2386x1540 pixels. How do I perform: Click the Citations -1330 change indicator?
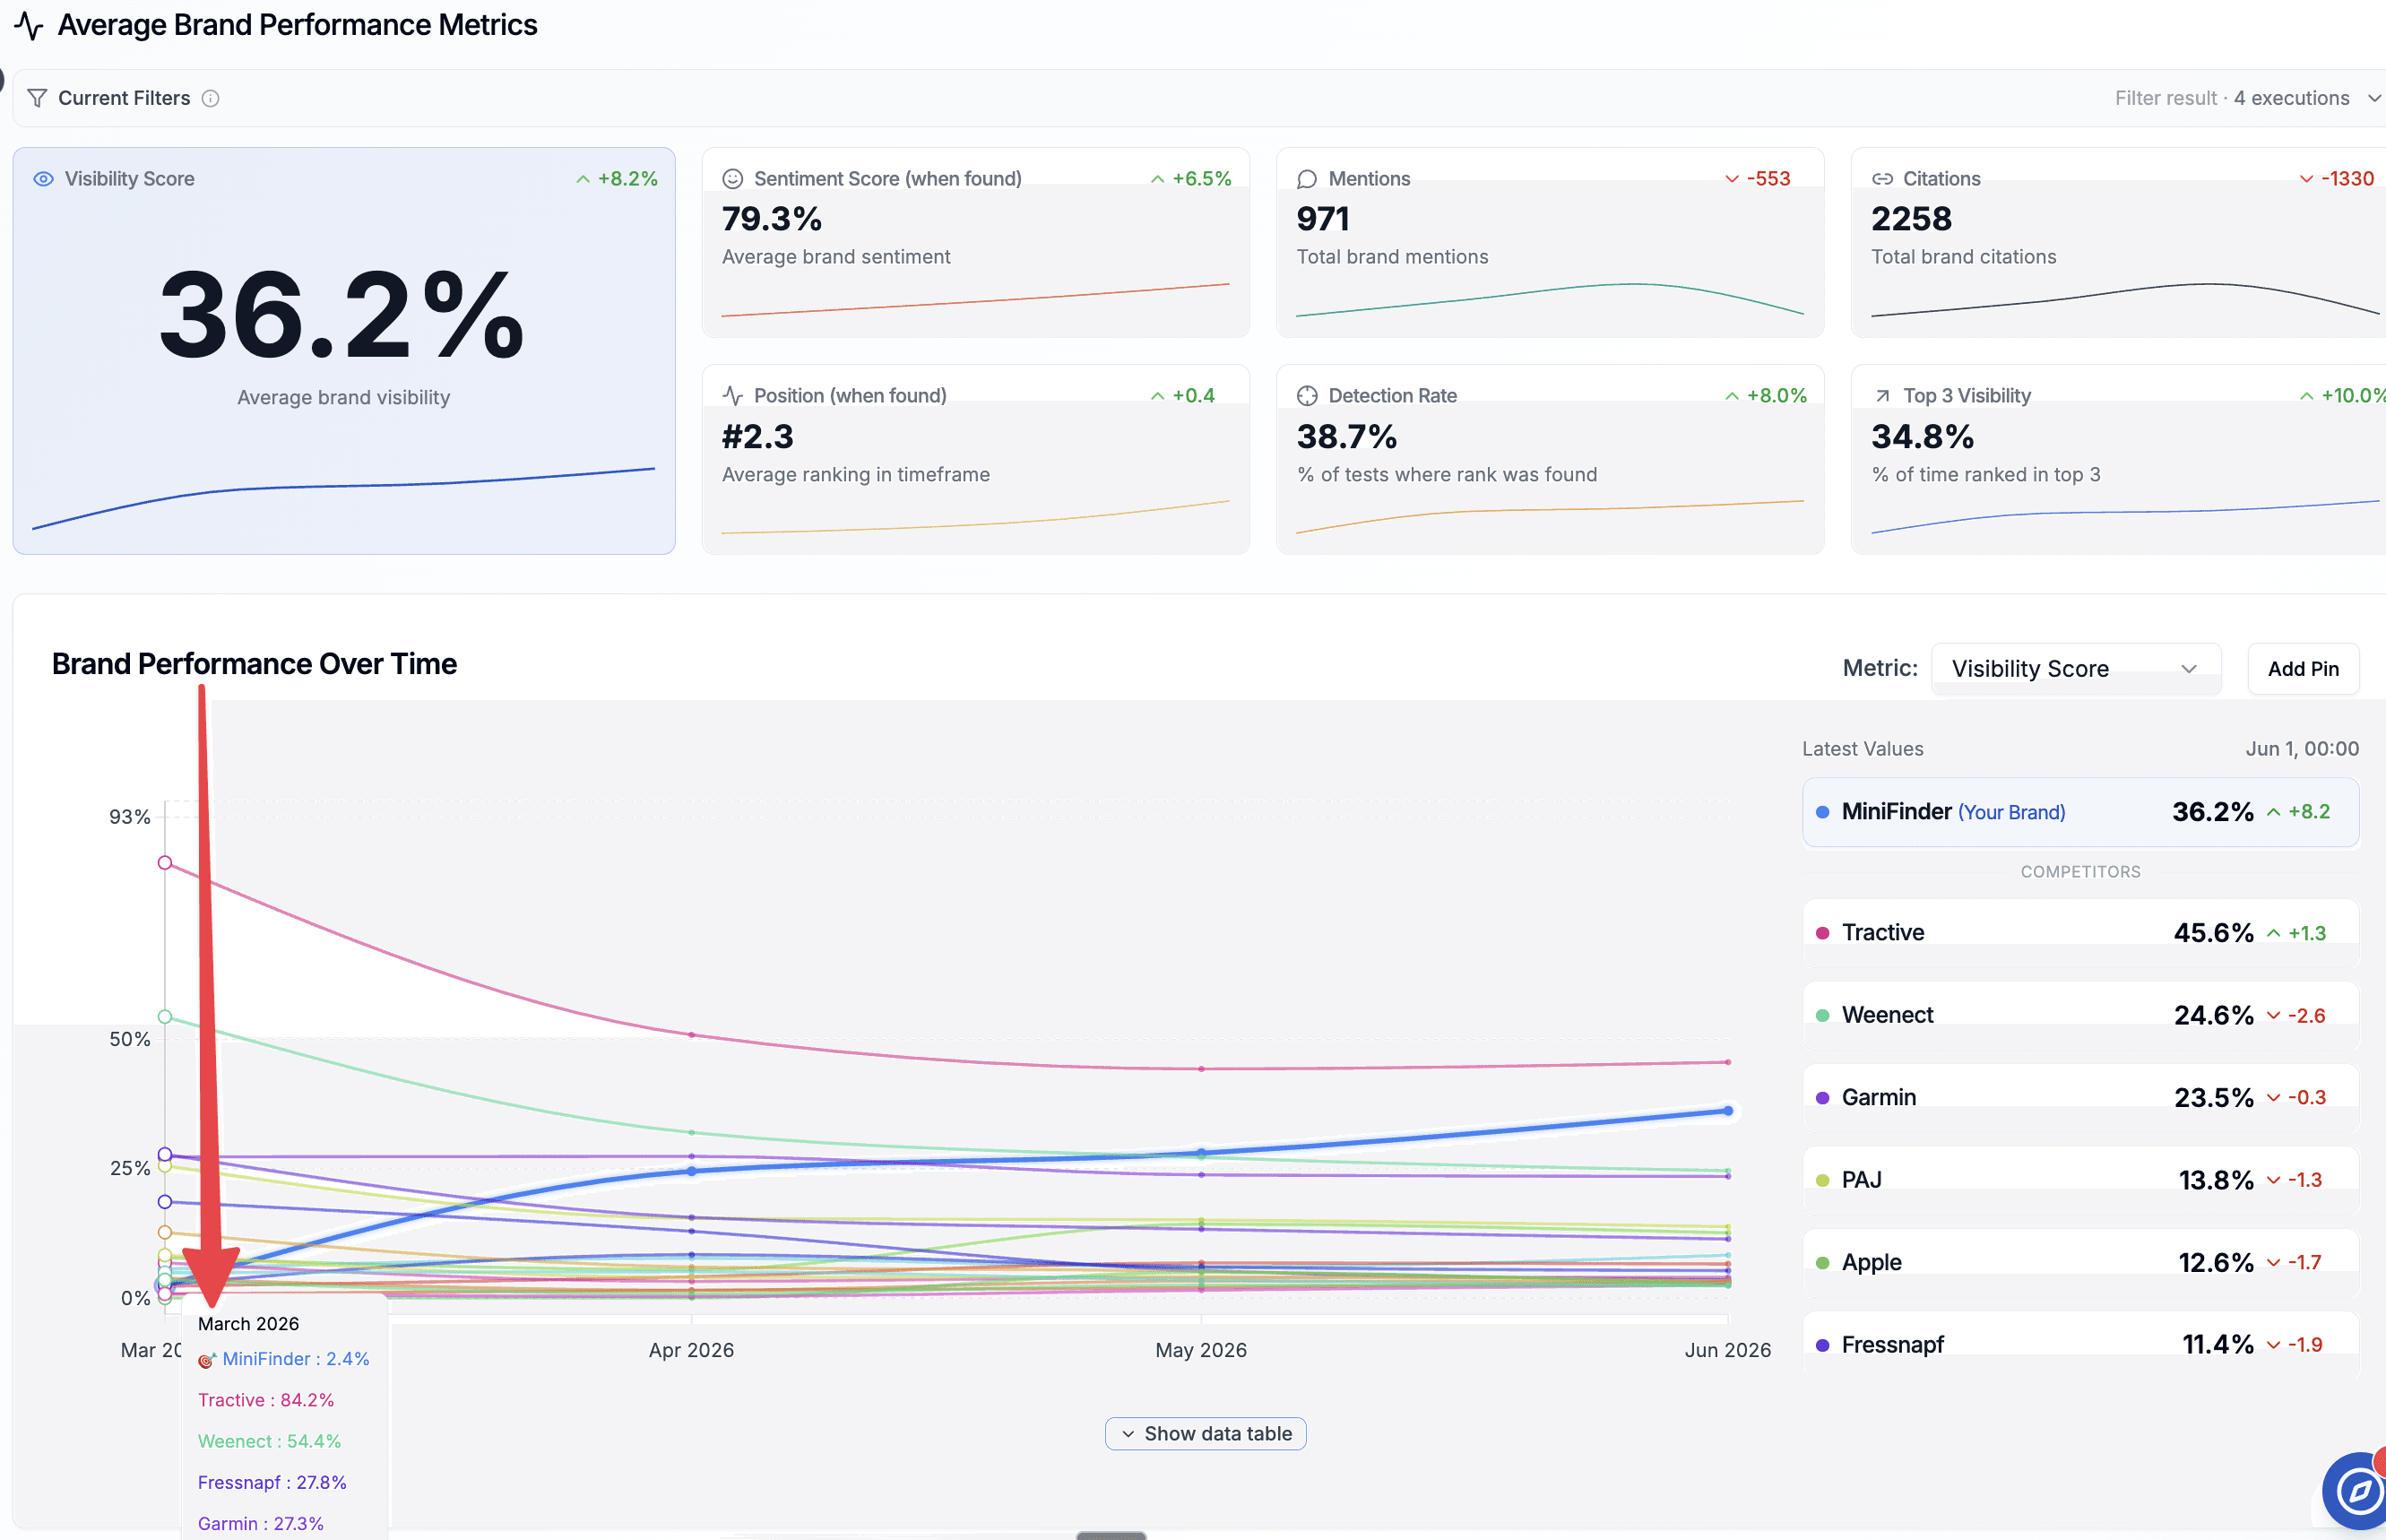[2336, 179]
